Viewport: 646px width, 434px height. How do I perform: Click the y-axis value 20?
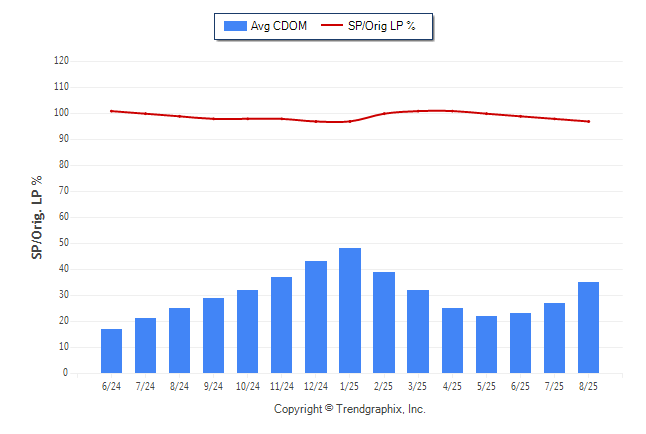tap(64, 321)
